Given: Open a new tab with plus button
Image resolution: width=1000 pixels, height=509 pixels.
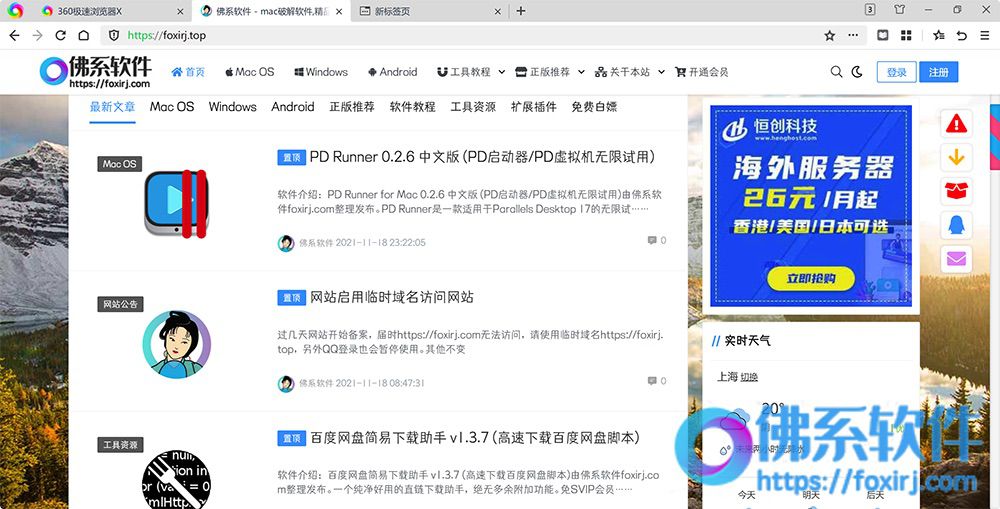Looking at the screenshot, I should pyautogui.click(x=520, y=11).
